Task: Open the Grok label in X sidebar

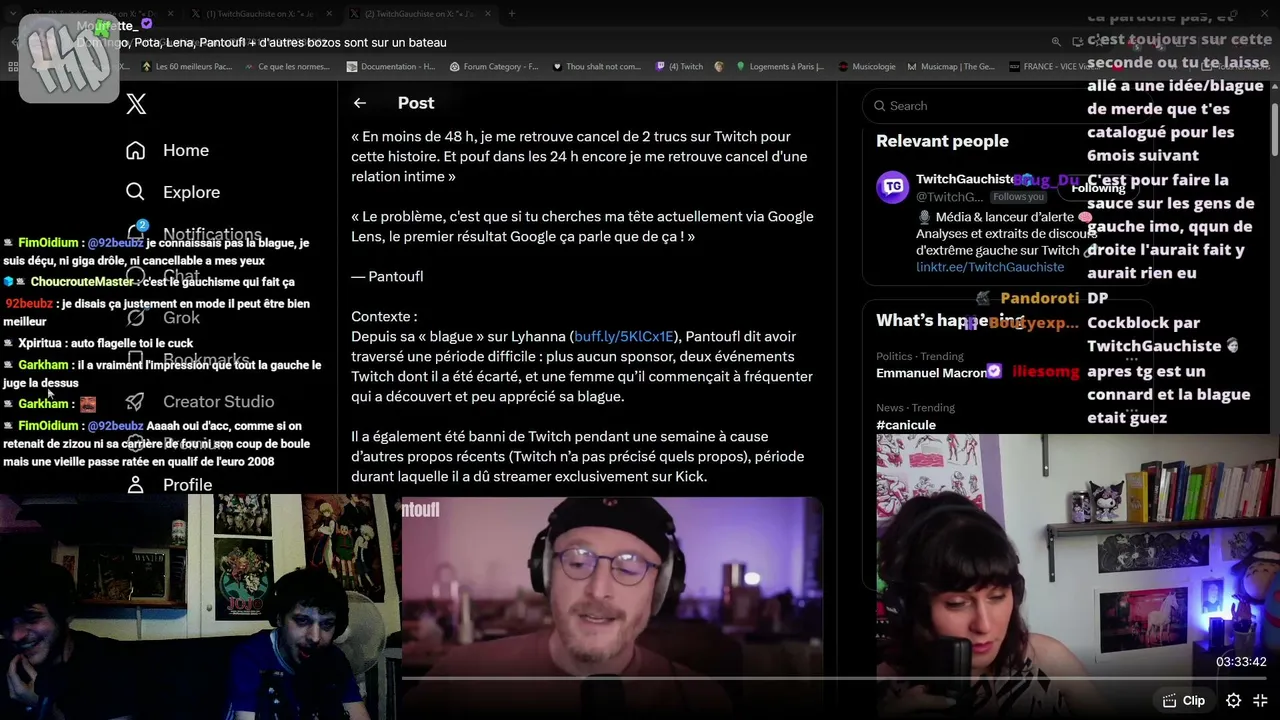Action: pyautogui.click(x=181, y=318)
